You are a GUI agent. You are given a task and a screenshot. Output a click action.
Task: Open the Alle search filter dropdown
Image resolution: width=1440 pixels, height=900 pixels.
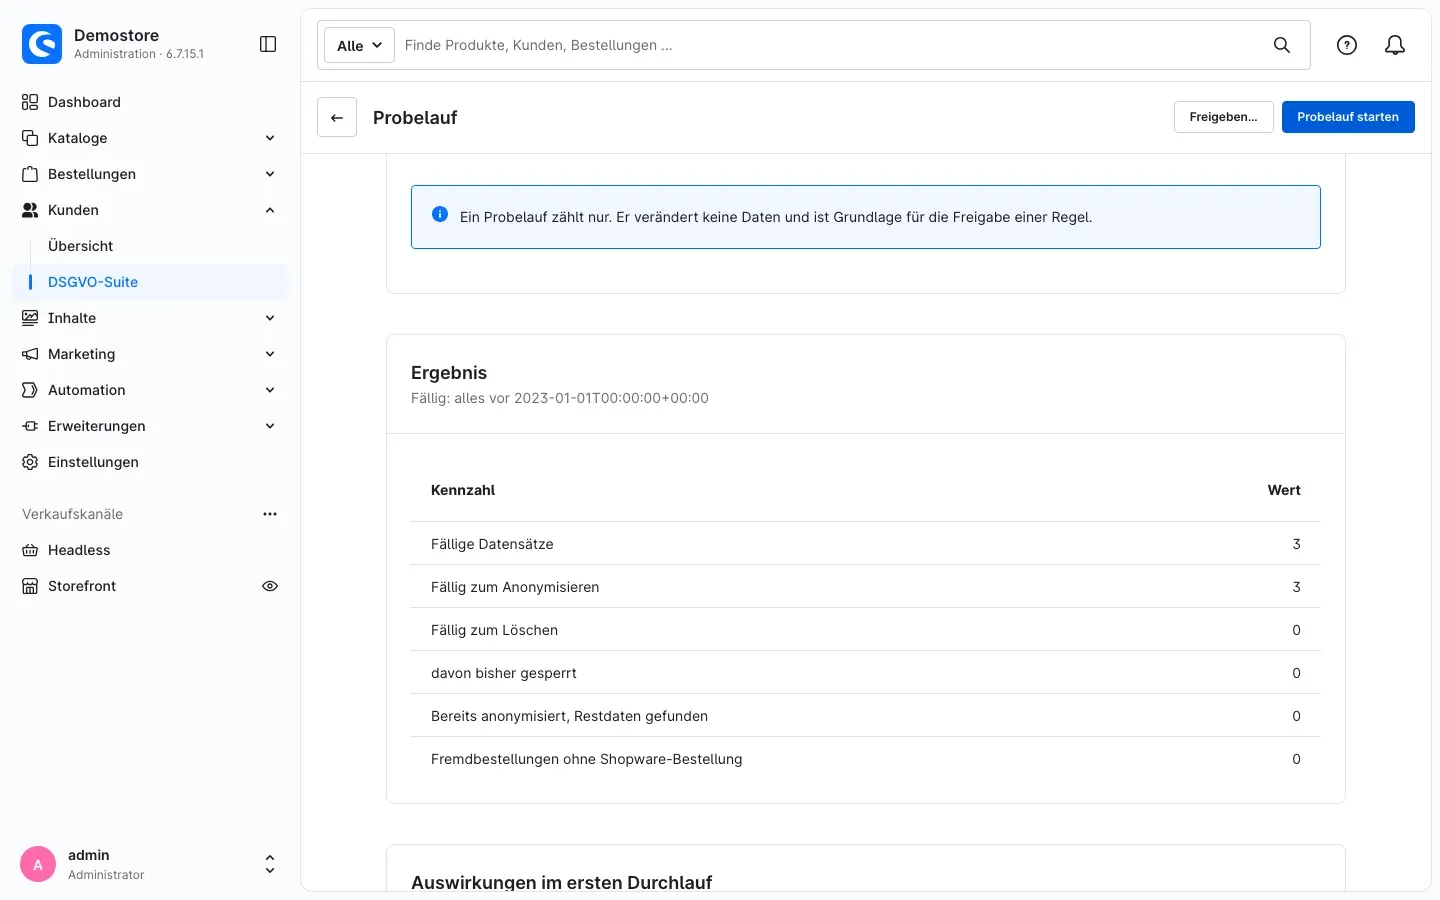pos(359,45)
